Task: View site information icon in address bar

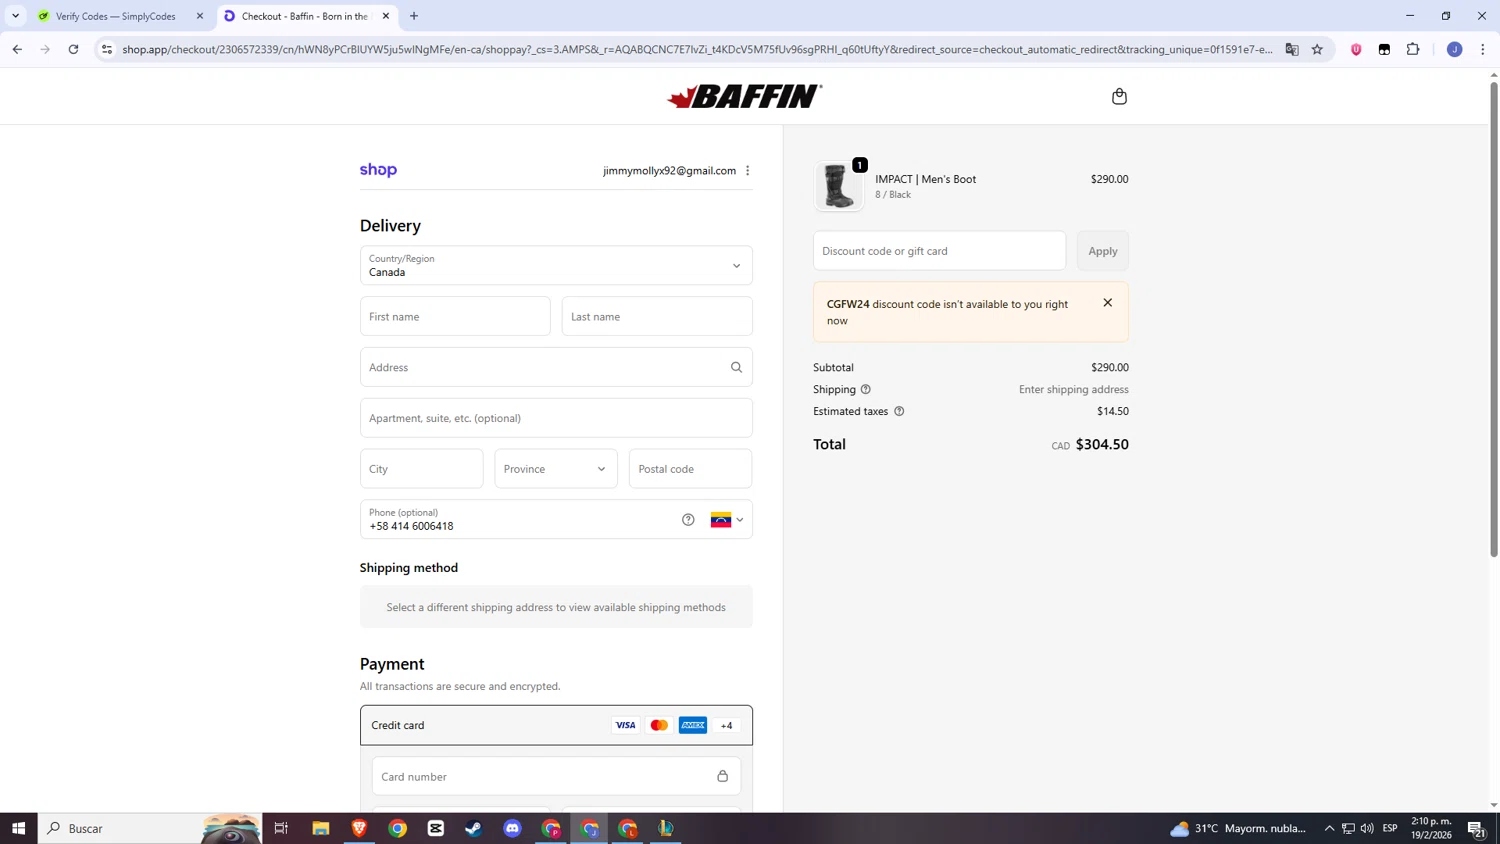Action: click(107, 49)
